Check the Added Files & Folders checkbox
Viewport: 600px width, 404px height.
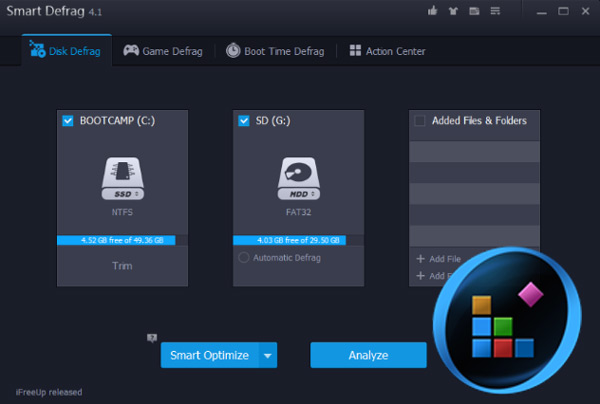click(420, 121)
